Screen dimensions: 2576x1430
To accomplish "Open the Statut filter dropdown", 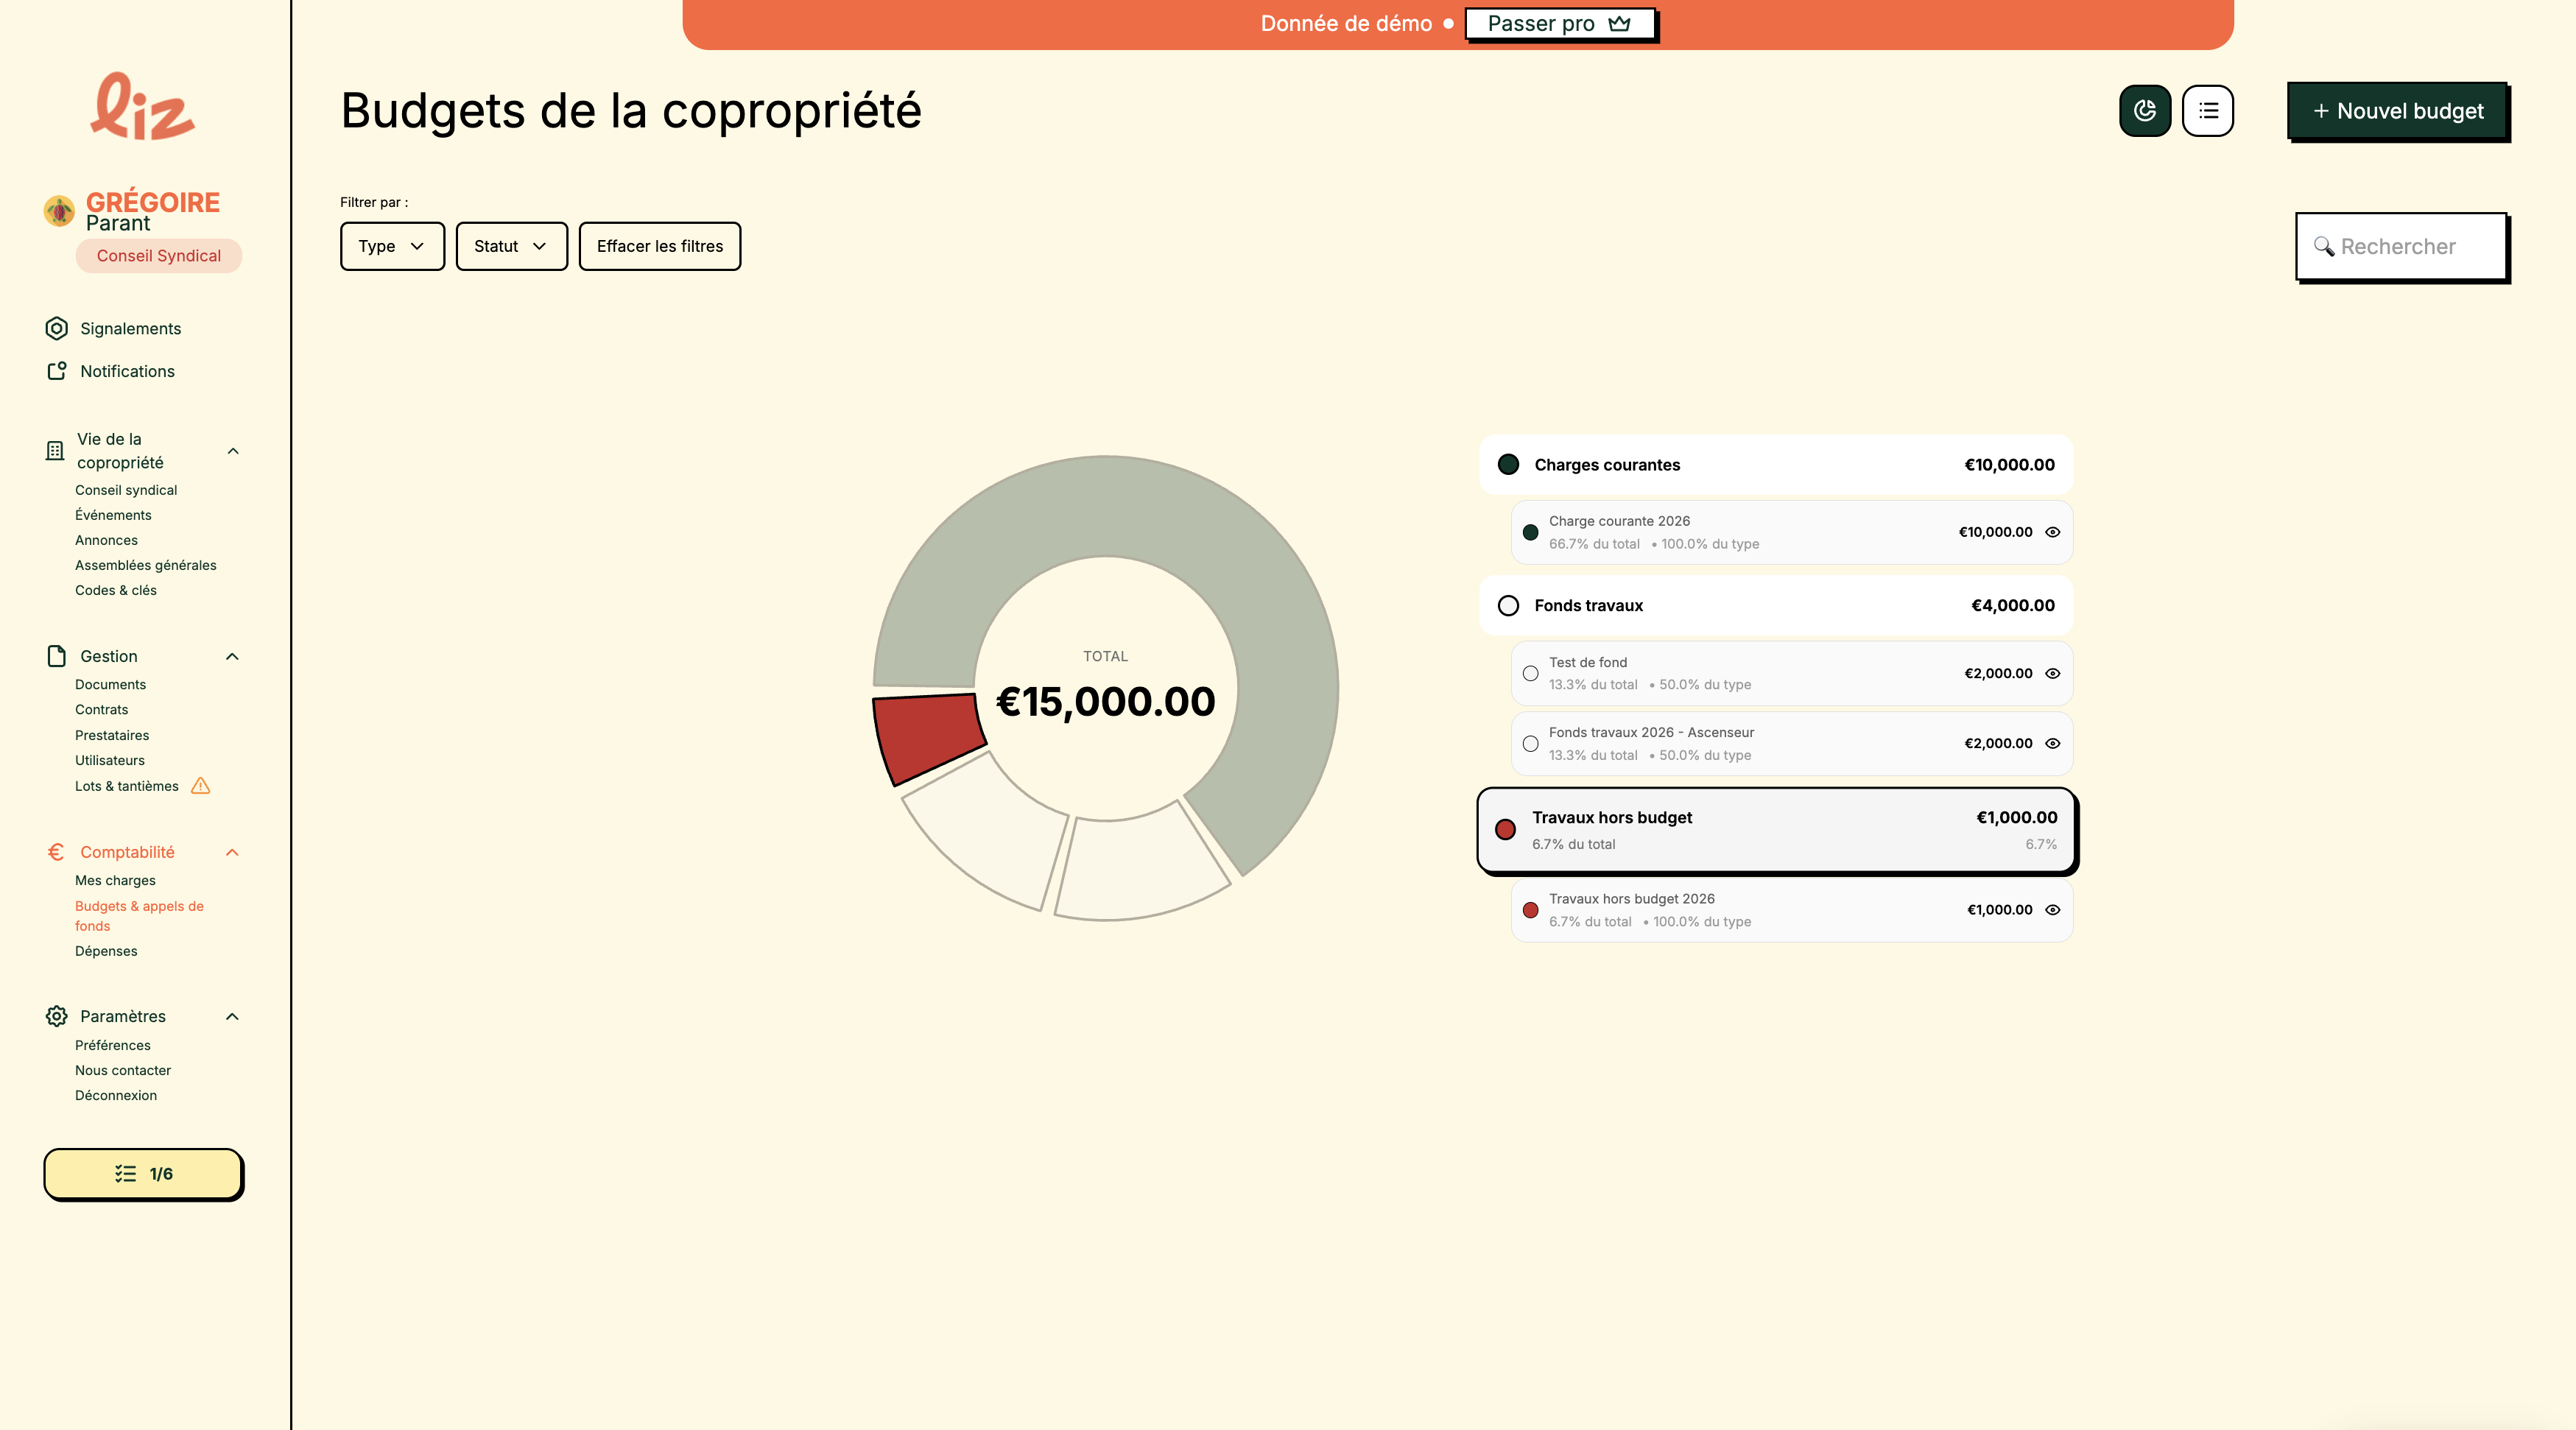I will coord(511,246).
